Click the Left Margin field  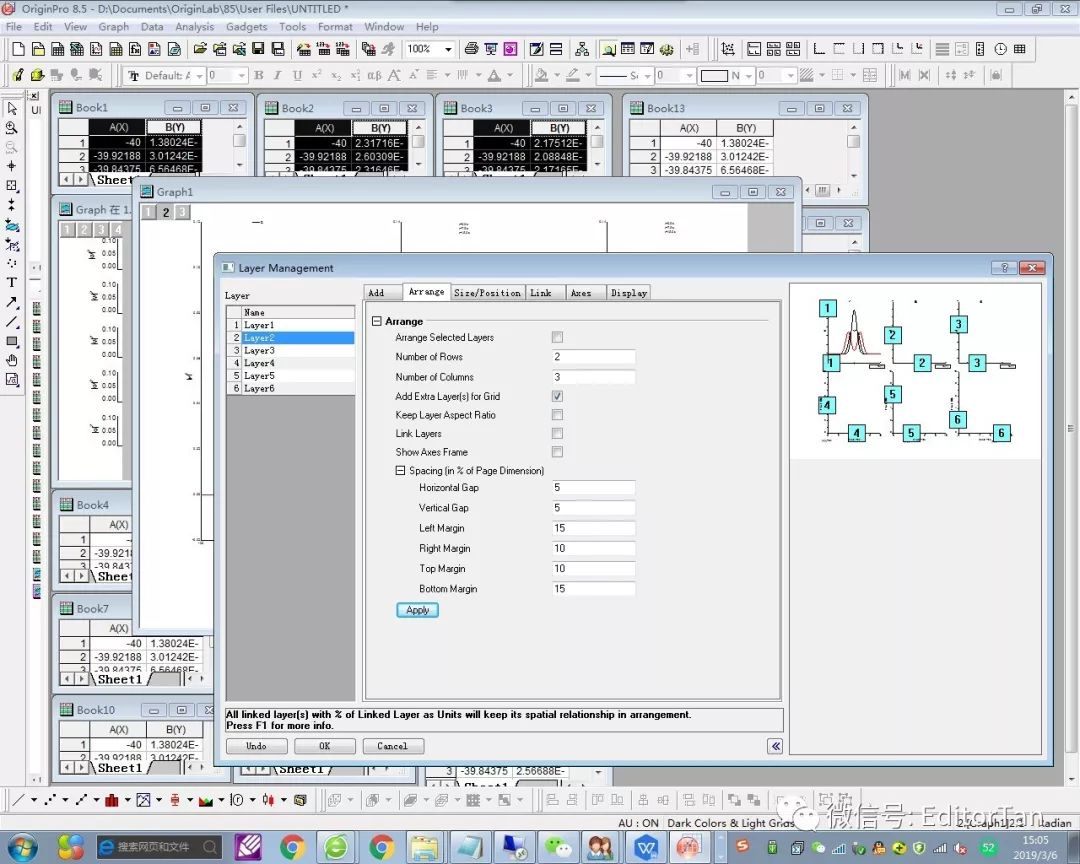coord(593,528)
